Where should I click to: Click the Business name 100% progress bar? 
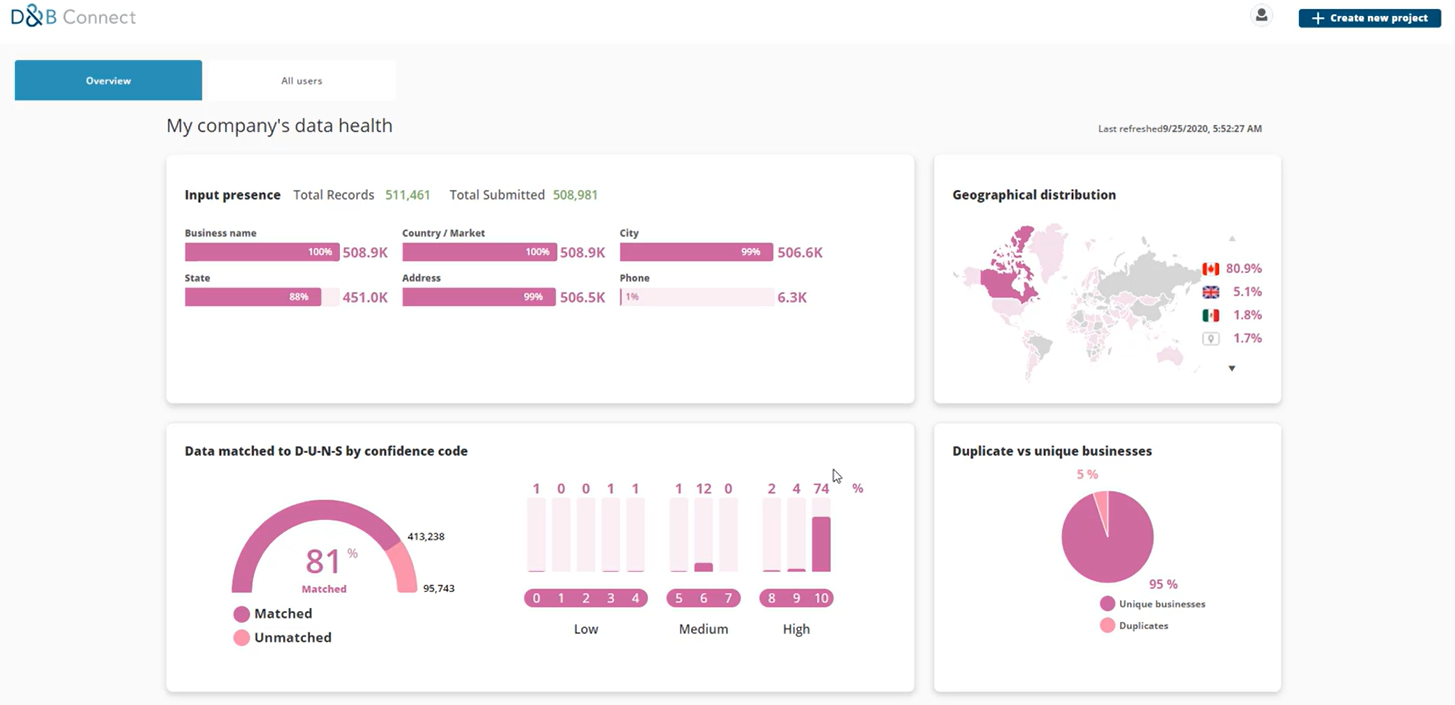point(260,252)
